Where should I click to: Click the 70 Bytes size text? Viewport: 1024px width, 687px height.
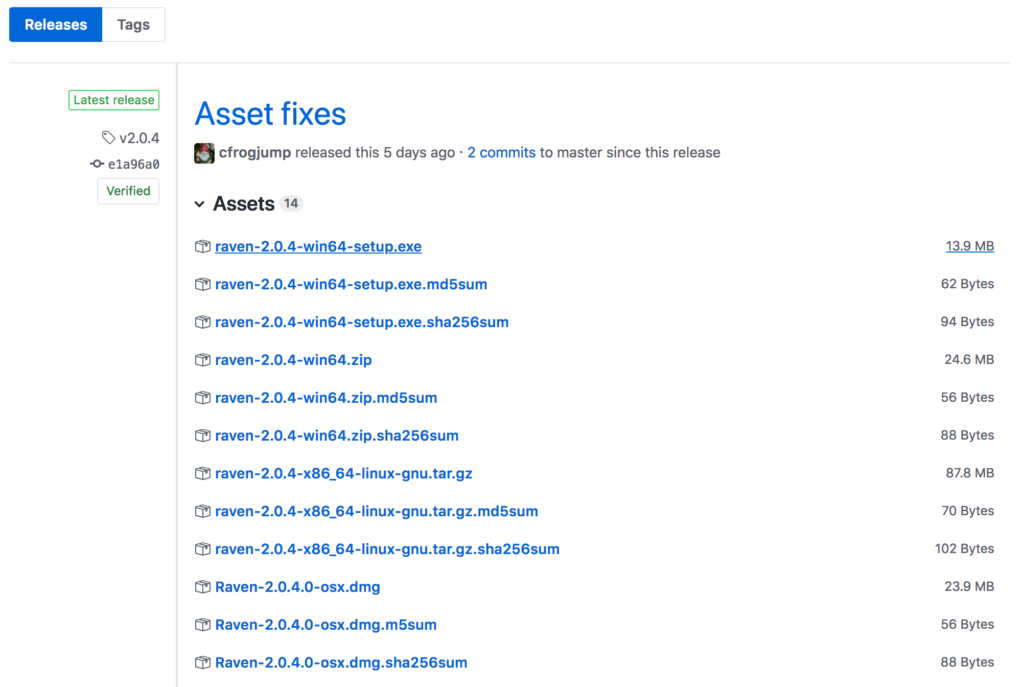coord(968,511)
